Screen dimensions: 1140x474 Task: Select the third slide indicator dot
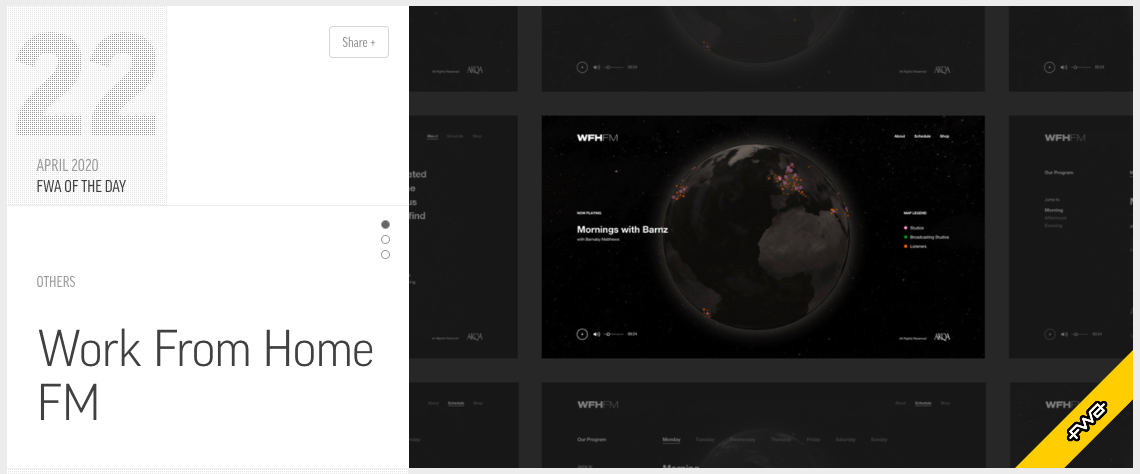pyautogui.click(x=385, y=254)
